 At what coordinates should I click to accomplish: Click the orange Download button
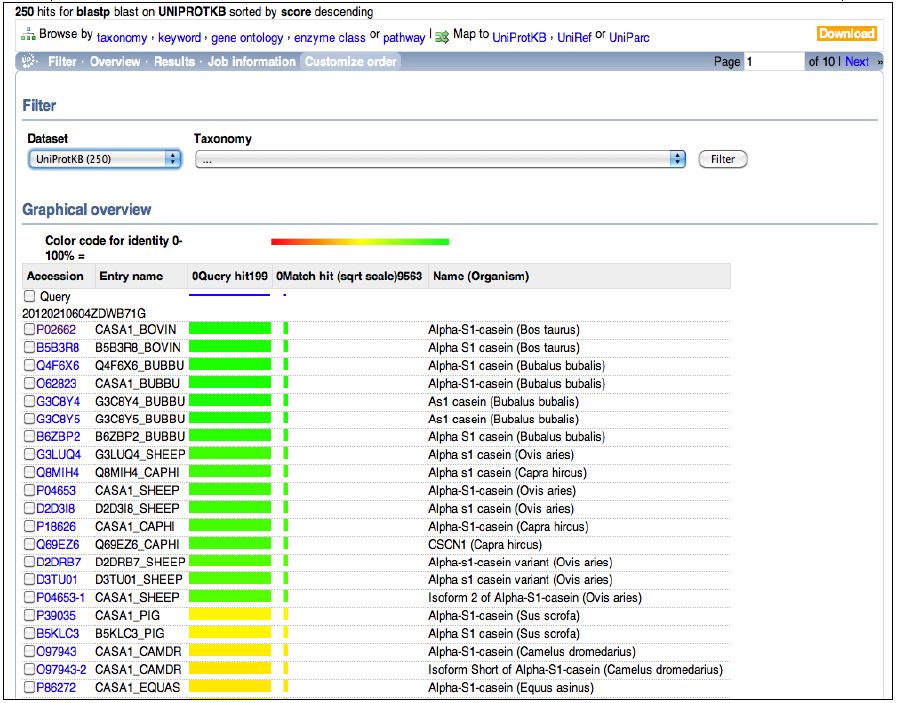pos(846,34)
